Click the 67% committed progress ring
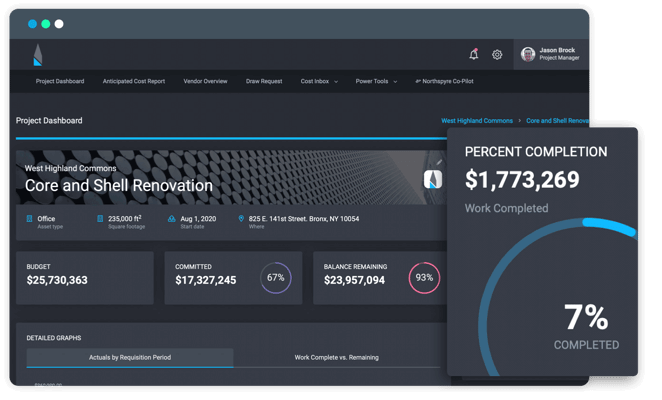 (276, 278)
